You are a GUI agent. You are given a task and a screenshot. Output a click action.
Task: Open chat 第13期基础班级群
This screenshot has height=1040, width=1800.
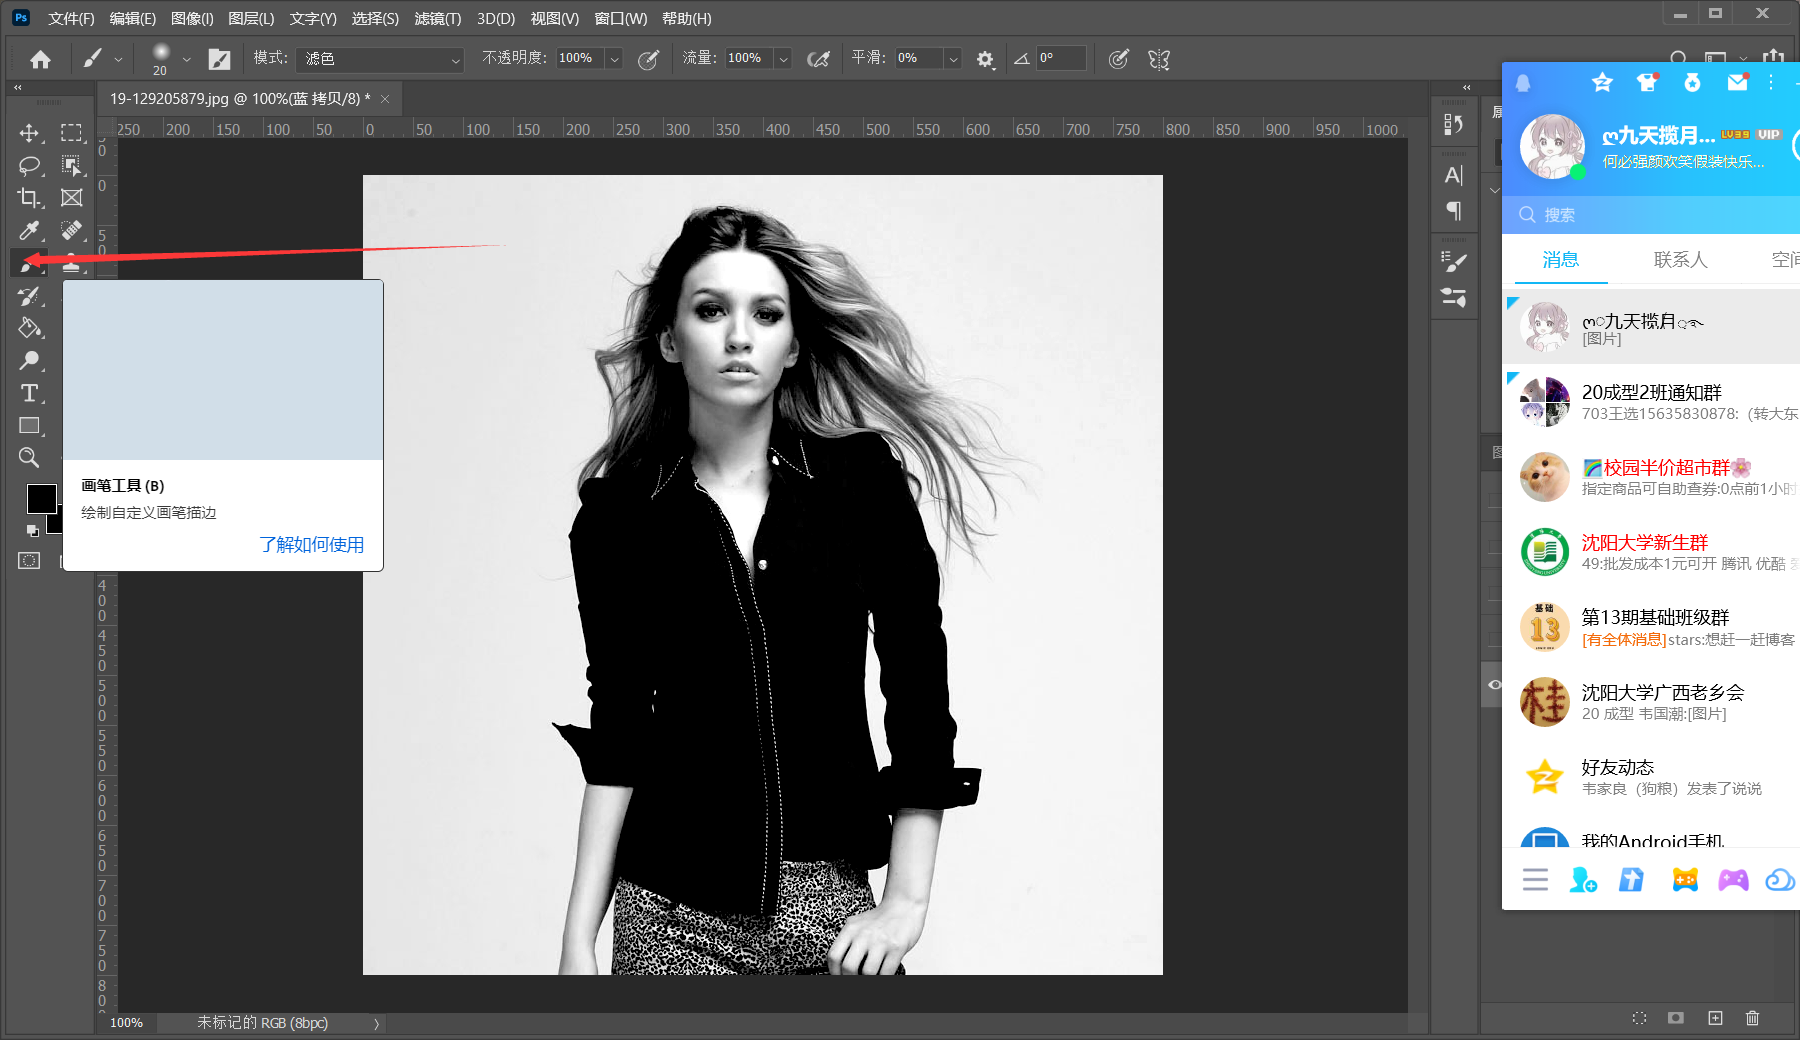(x=1651, y=627)
